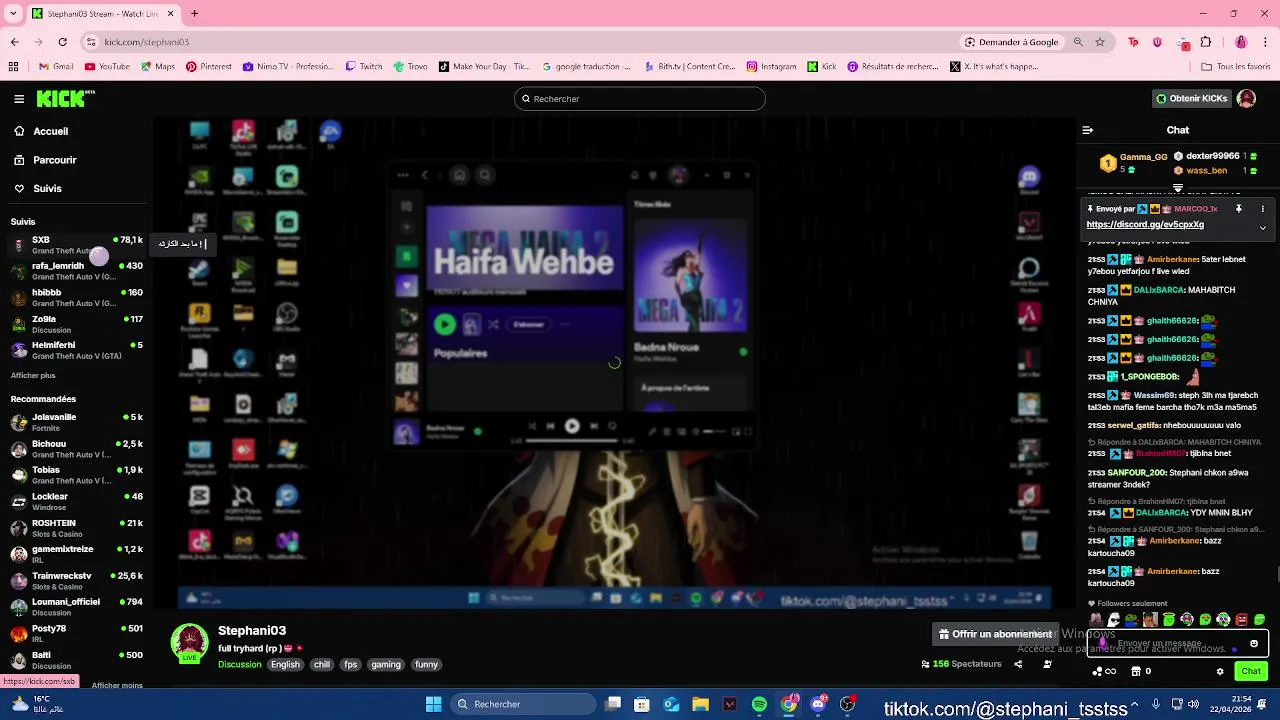Image resolution: width=1280 pixels, height=720 pixels.
Task: Open Locklear recommended channel
Action: (x=76, y=501)
